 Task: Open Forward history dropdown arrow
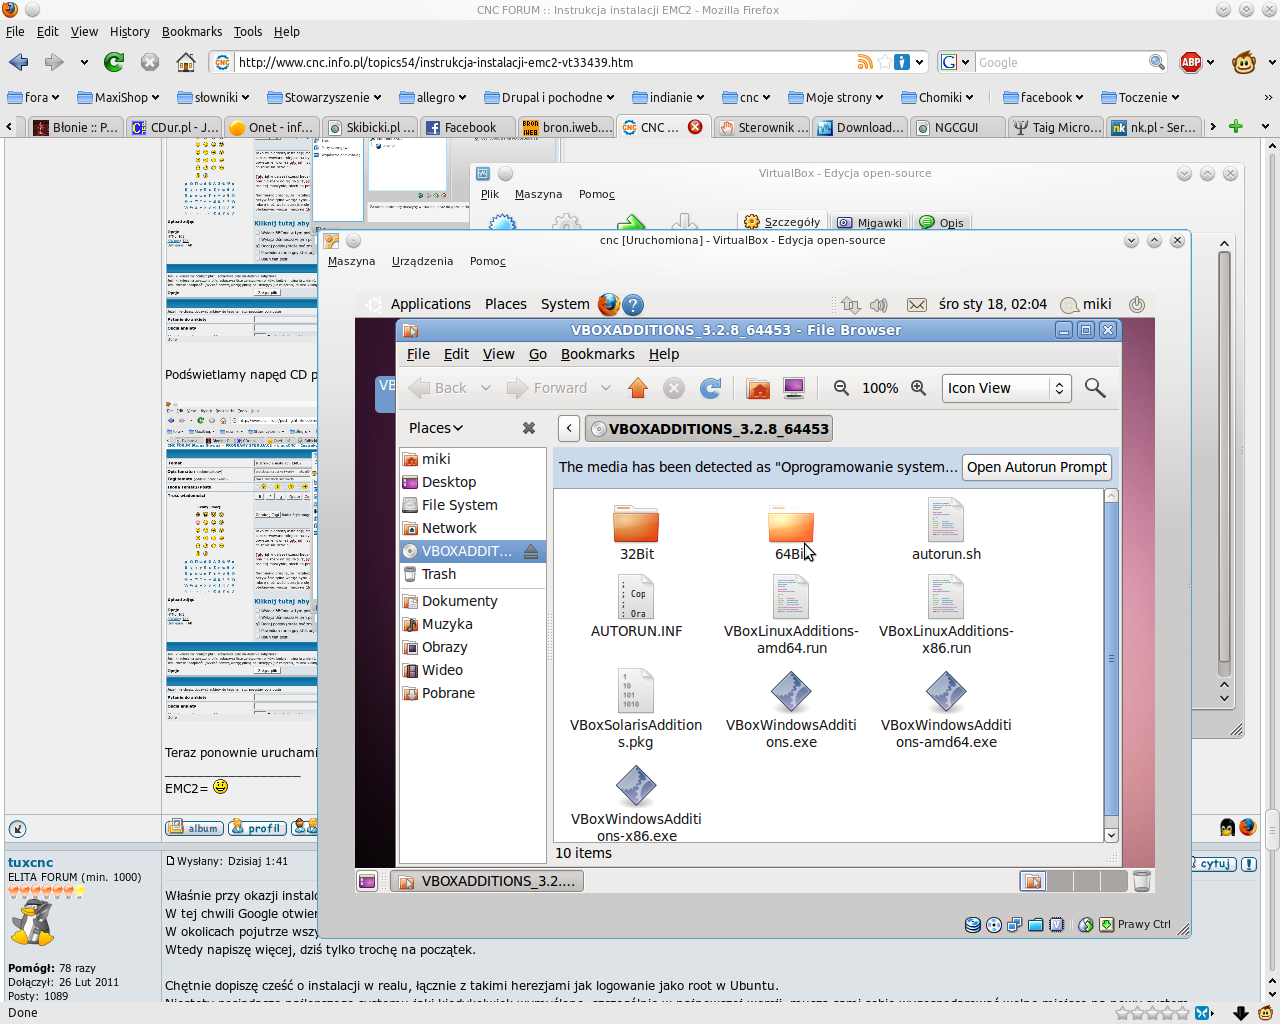[x=606, y=388]
